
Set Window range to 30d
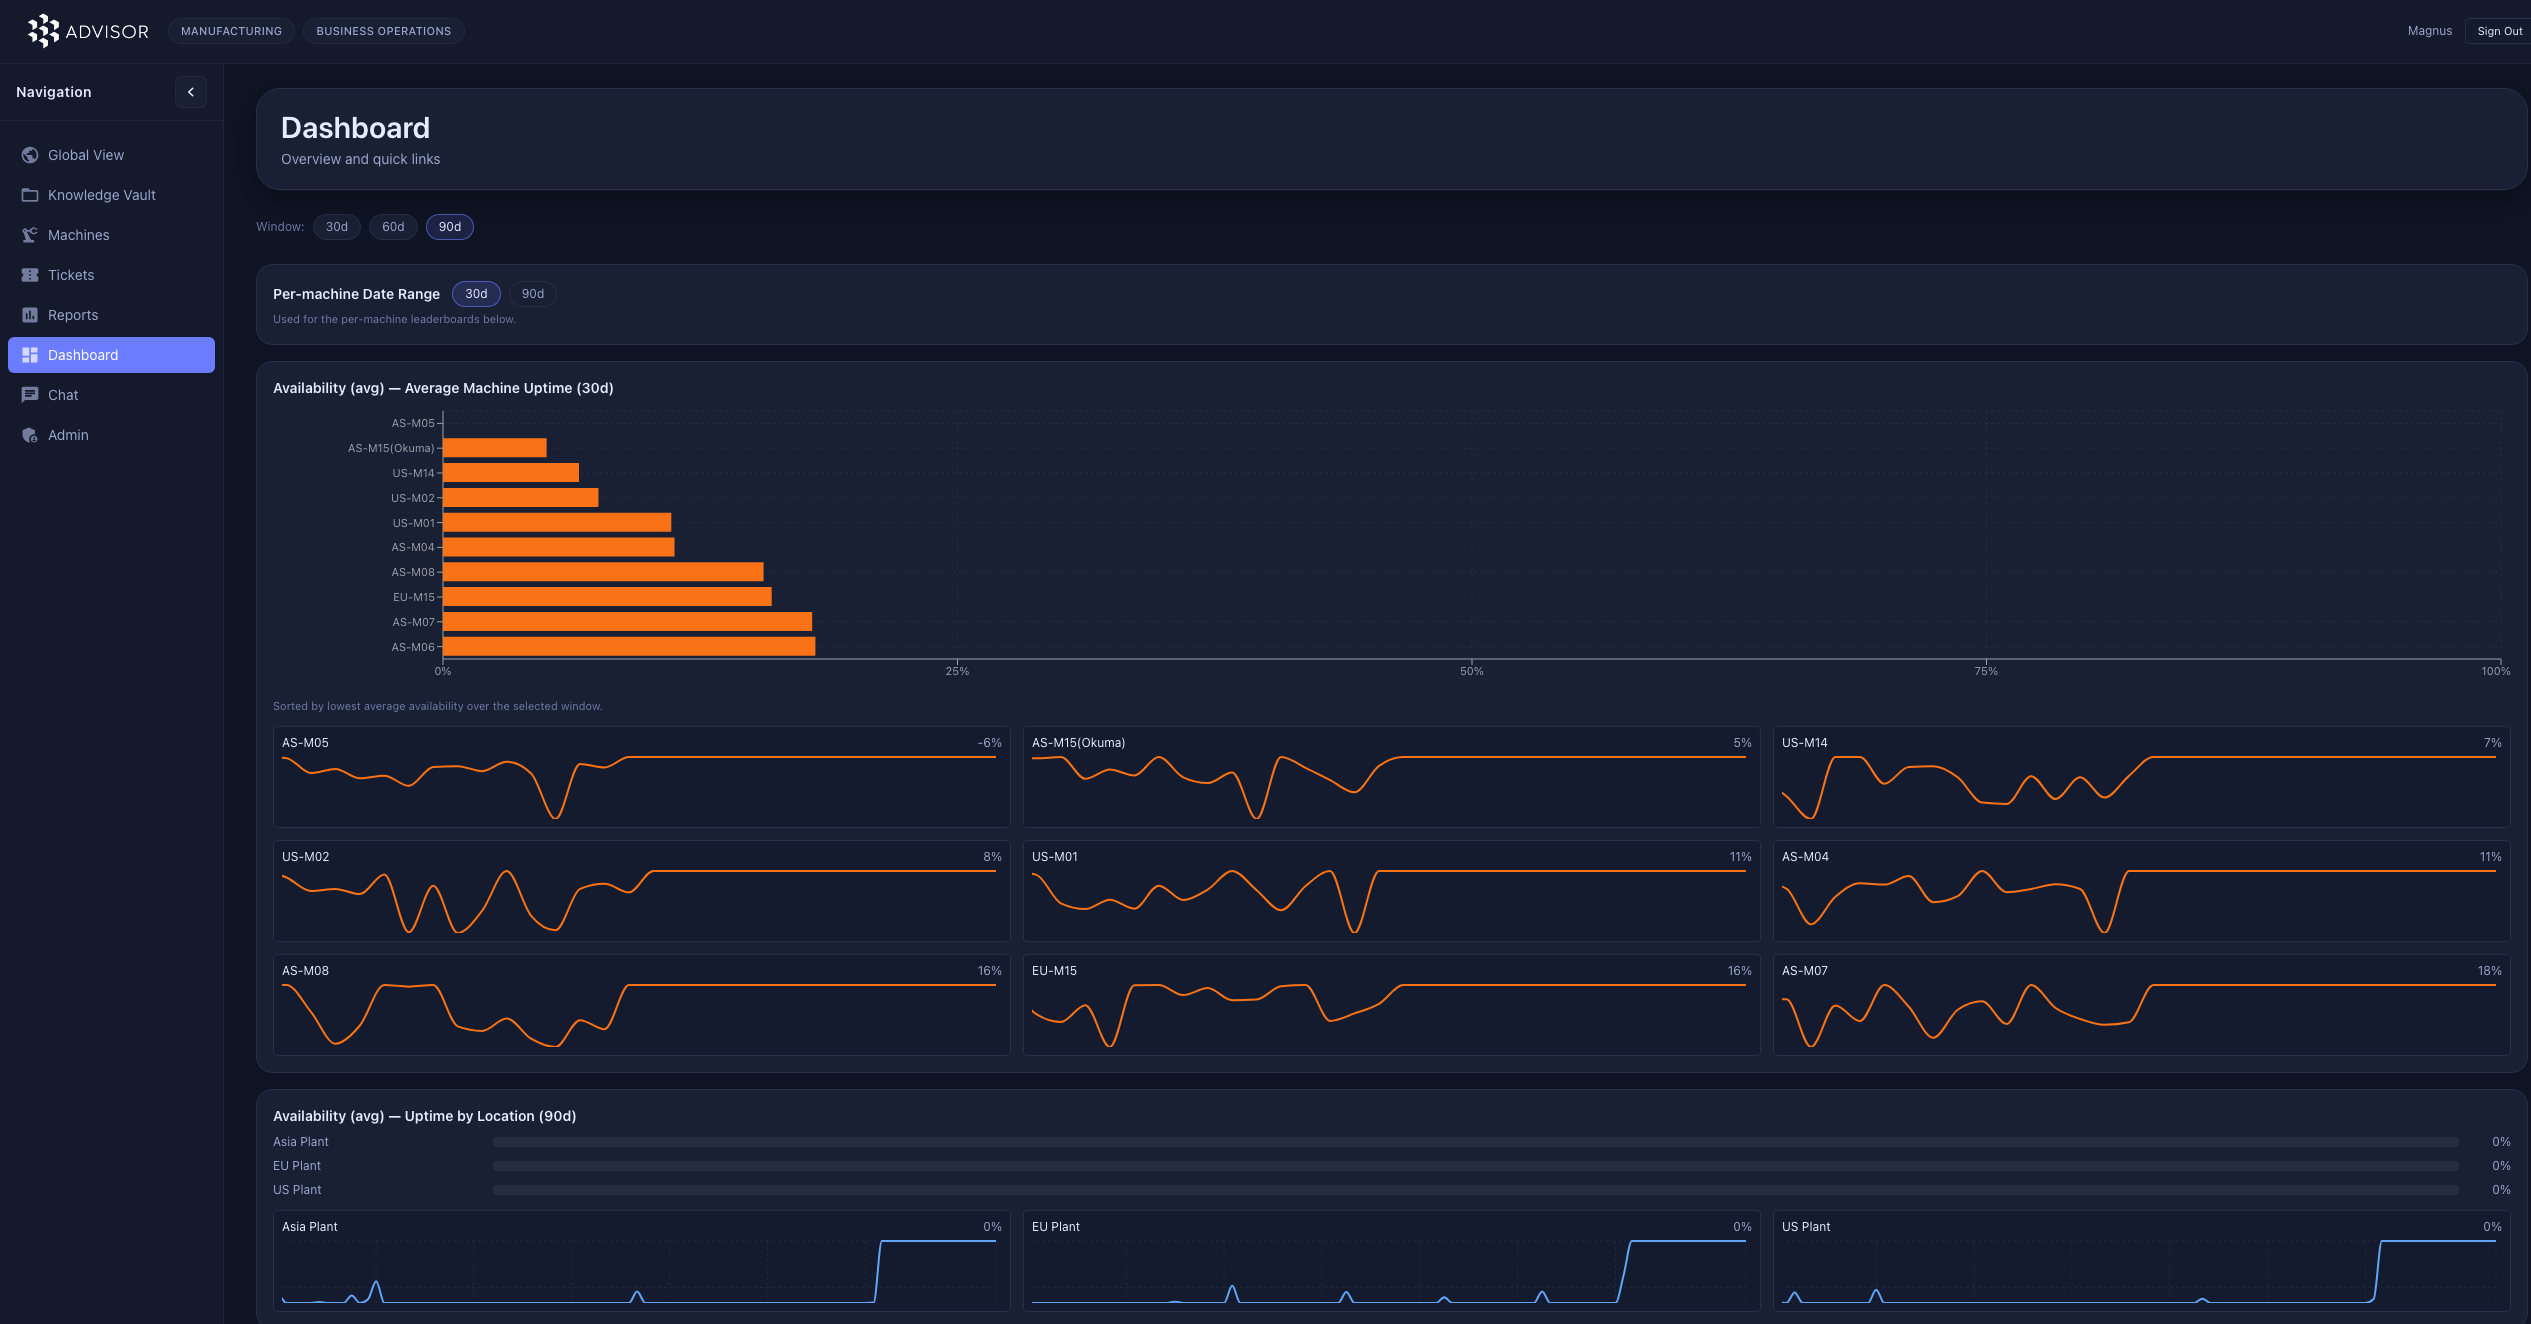[336, 227]
